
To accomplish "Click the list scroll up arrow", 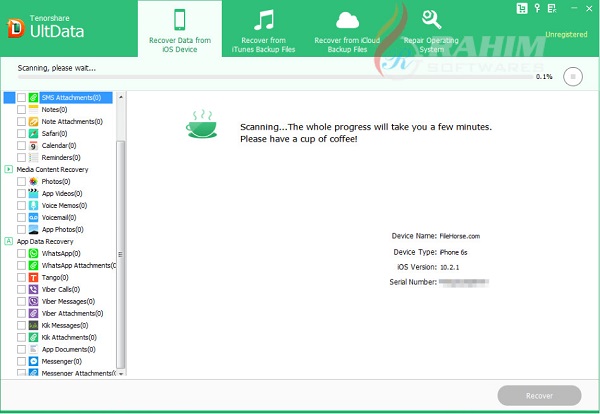I will coord(121,97).
